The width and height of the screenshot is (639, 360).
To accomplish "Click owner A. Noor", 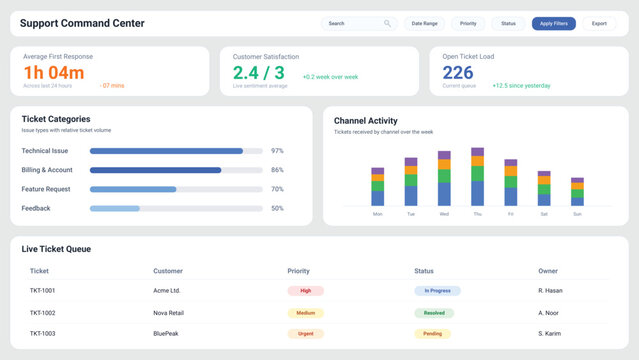I will click(548, 313).
